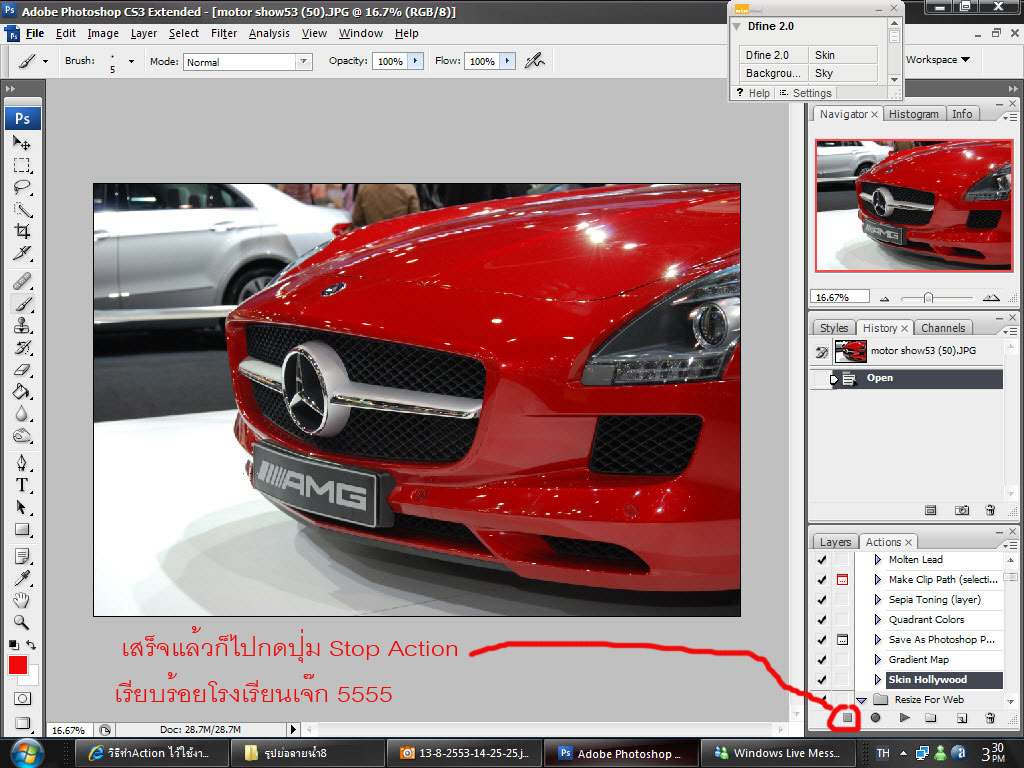
Task: Toggle dialog for Save As Photoshop action
Action: pyautogui.click(x=842, y=639)
